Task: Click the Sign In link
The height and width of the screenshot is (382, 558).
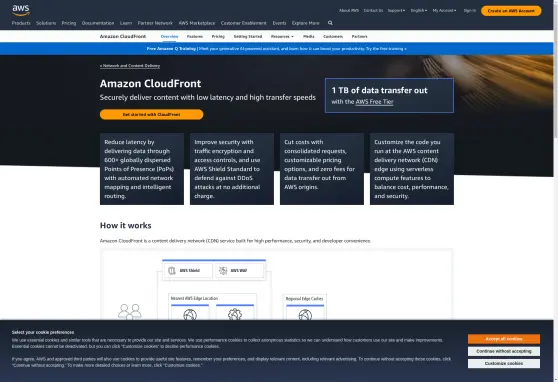Action: click(470, 11)
